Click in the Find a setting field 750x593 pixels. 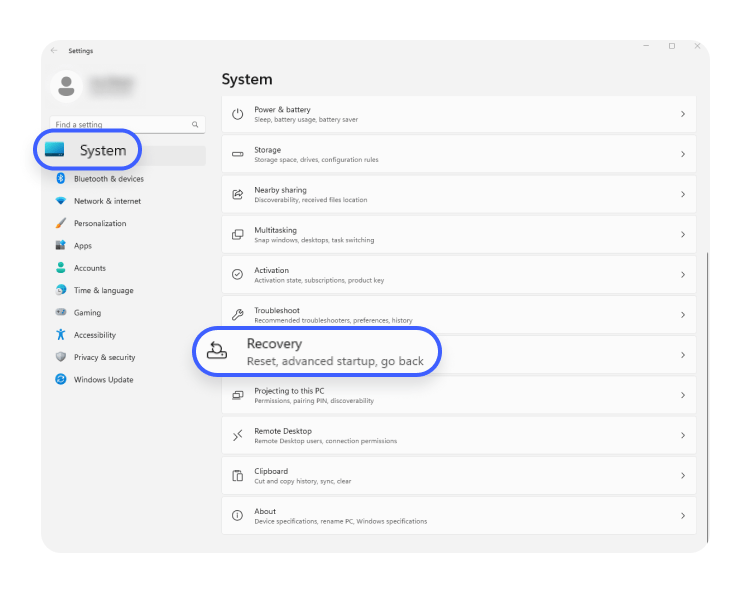coord(127,124)
